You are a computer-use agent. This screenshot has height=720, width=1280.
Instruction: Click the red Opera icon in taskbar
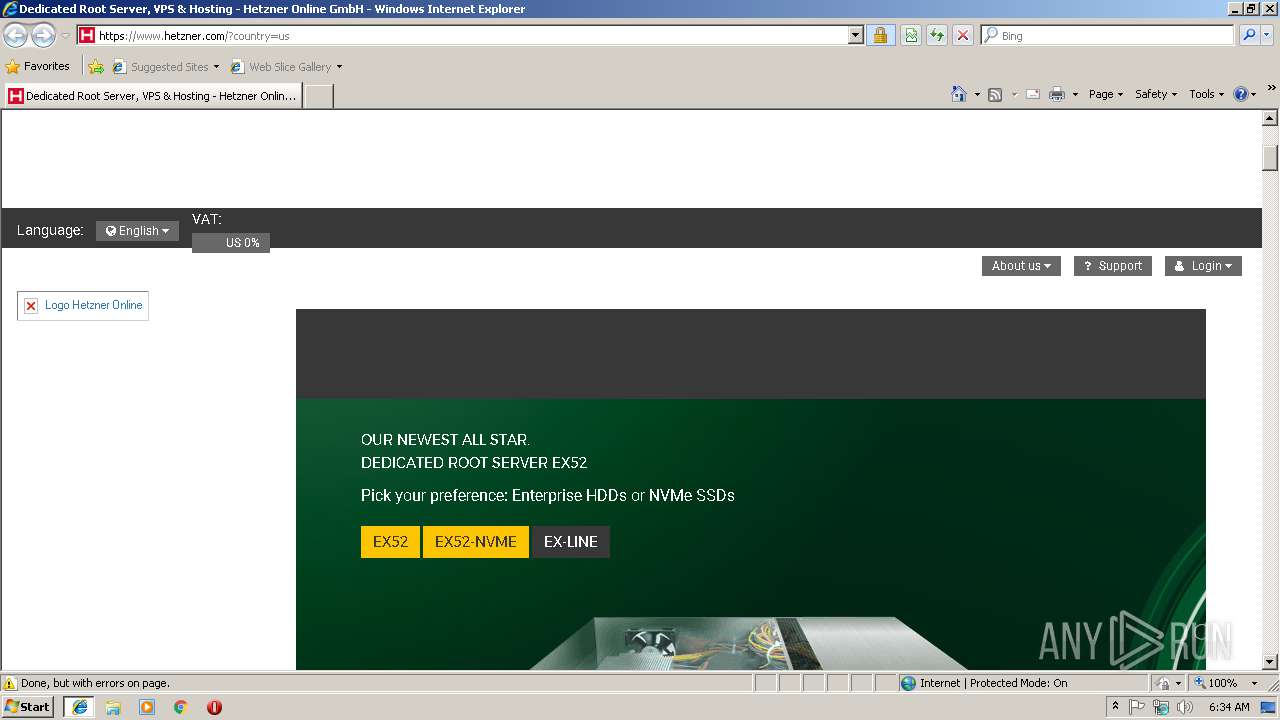click(214, 707)
